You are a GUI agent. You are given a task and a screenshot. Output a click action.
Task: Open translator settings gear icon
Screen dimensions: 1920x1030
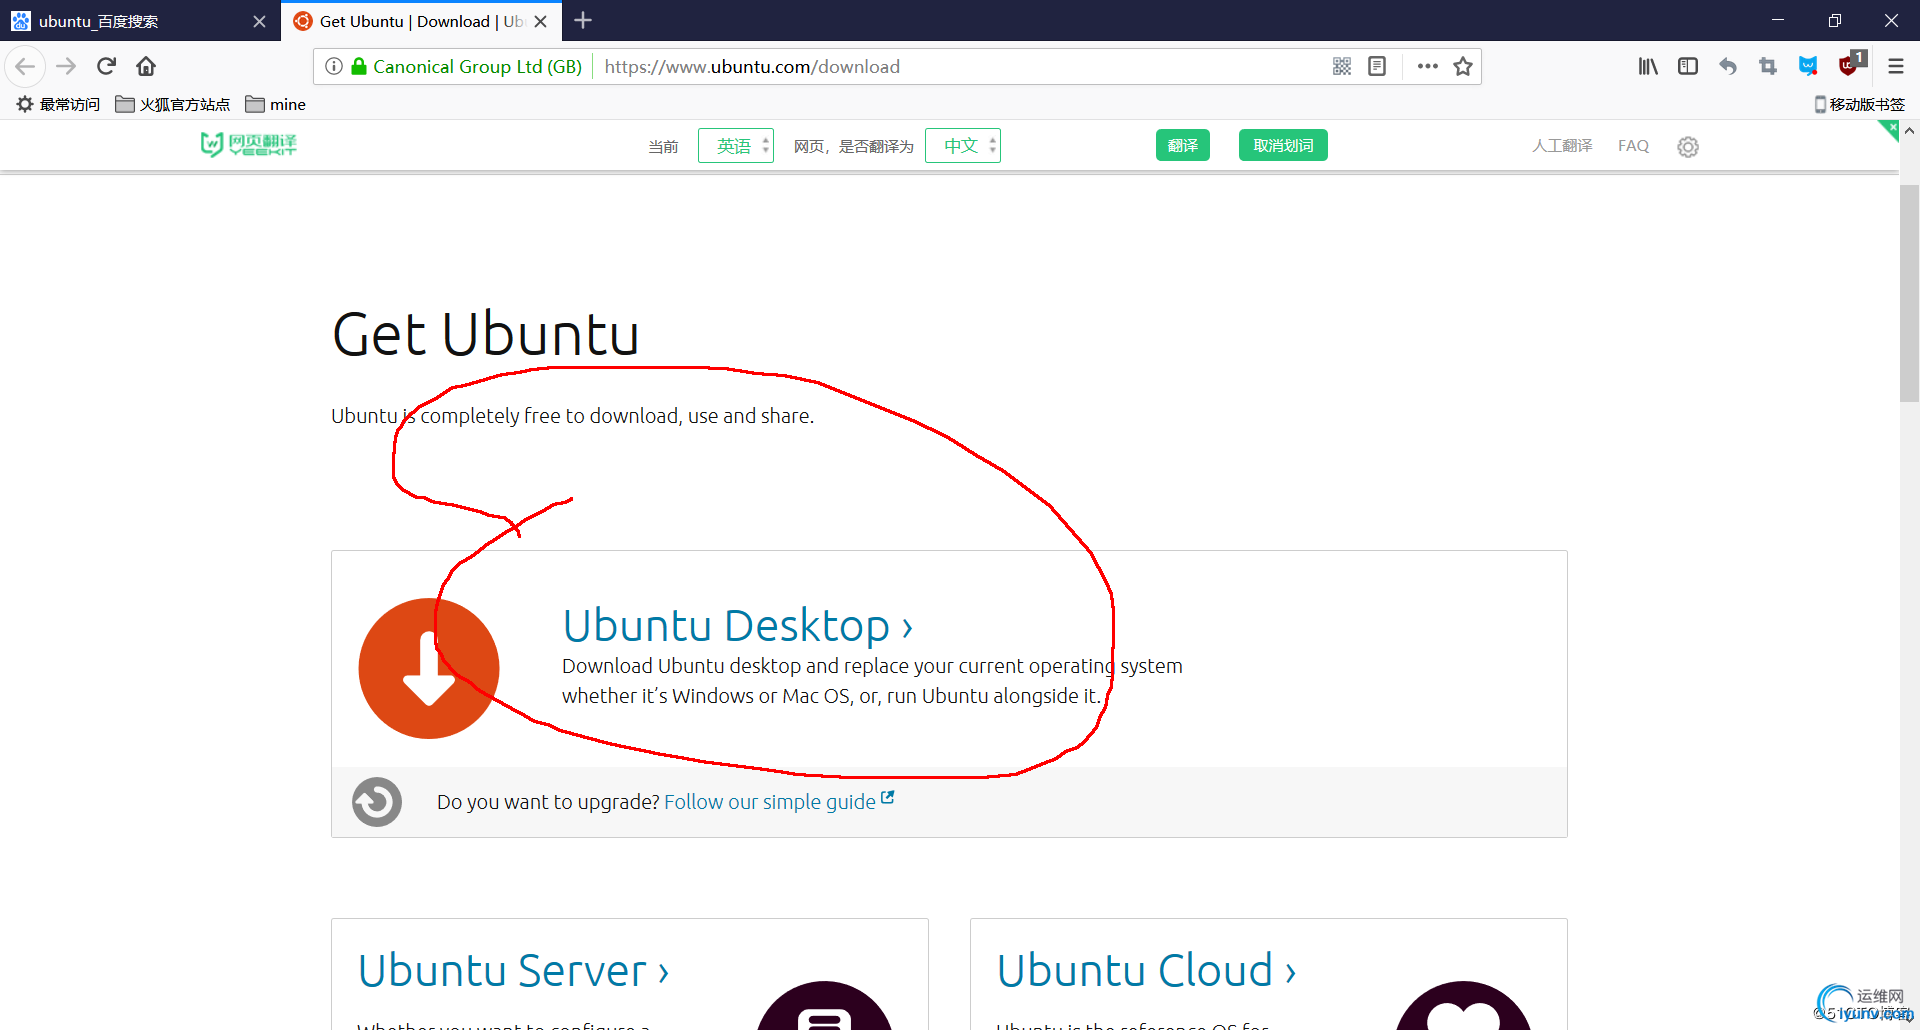(x=1688, y=147)
